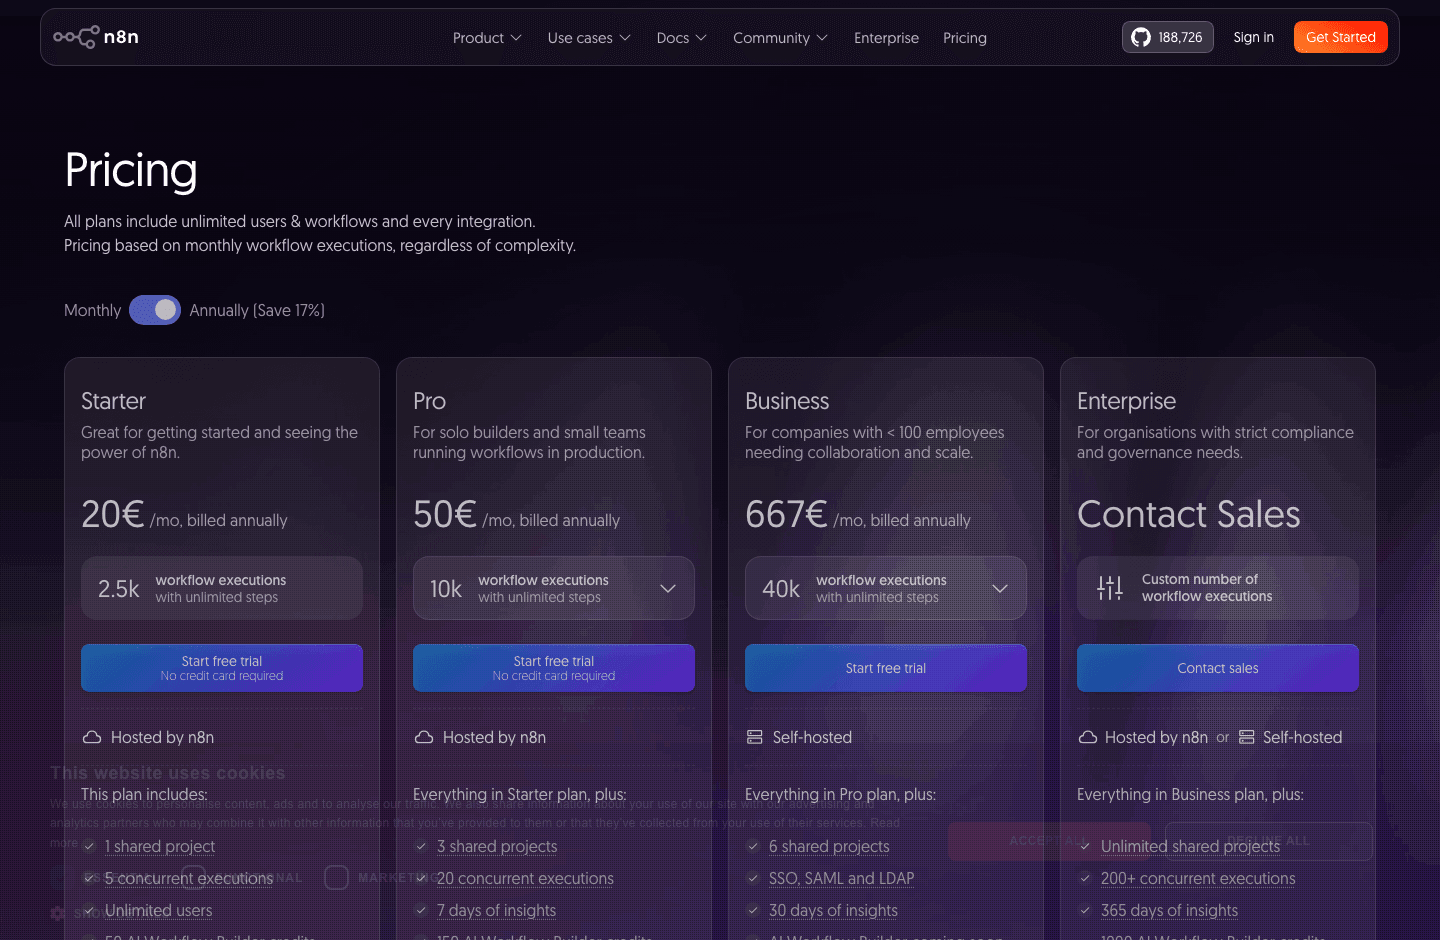Open the GitHub stars badge 188,726
Viewport: 1440px width, 940px height.
(1167, 37)
